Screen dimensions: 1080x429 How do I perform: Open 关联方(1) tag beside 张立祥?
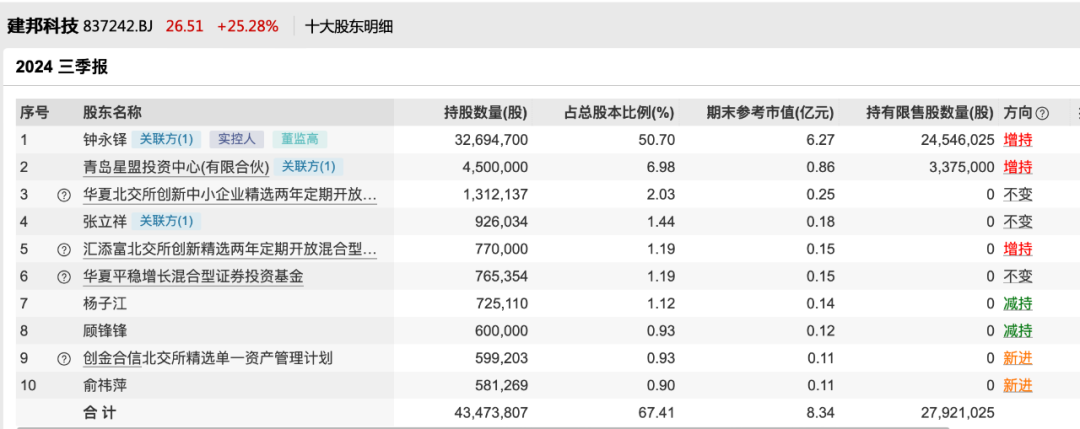coord(166,222)
